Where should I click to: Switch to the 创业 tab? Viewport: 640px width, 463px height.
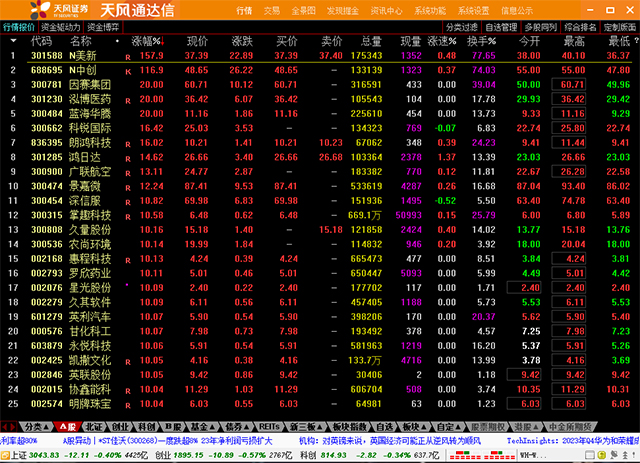(x=120, y=427)
